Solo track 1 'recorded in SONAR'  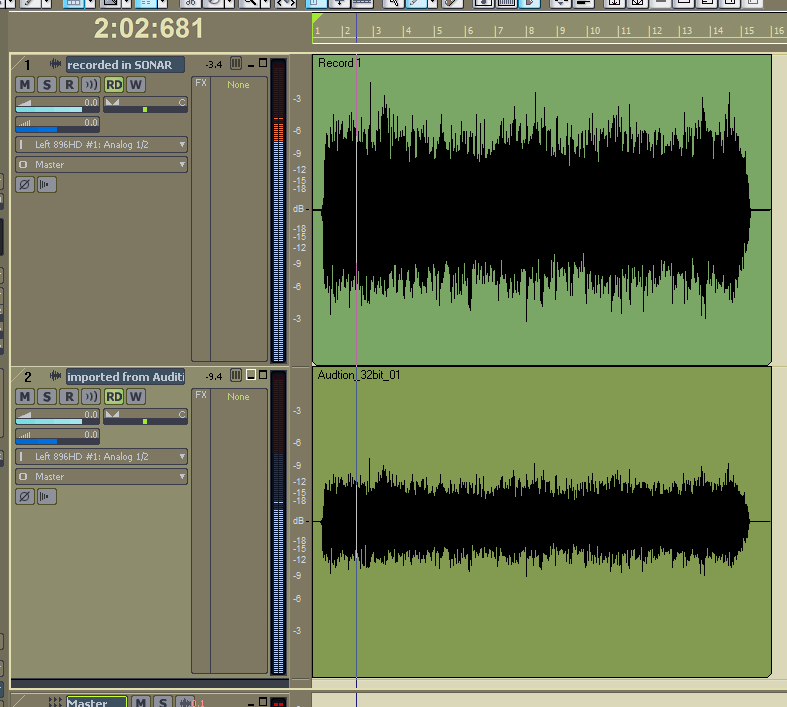coord(47,85)
